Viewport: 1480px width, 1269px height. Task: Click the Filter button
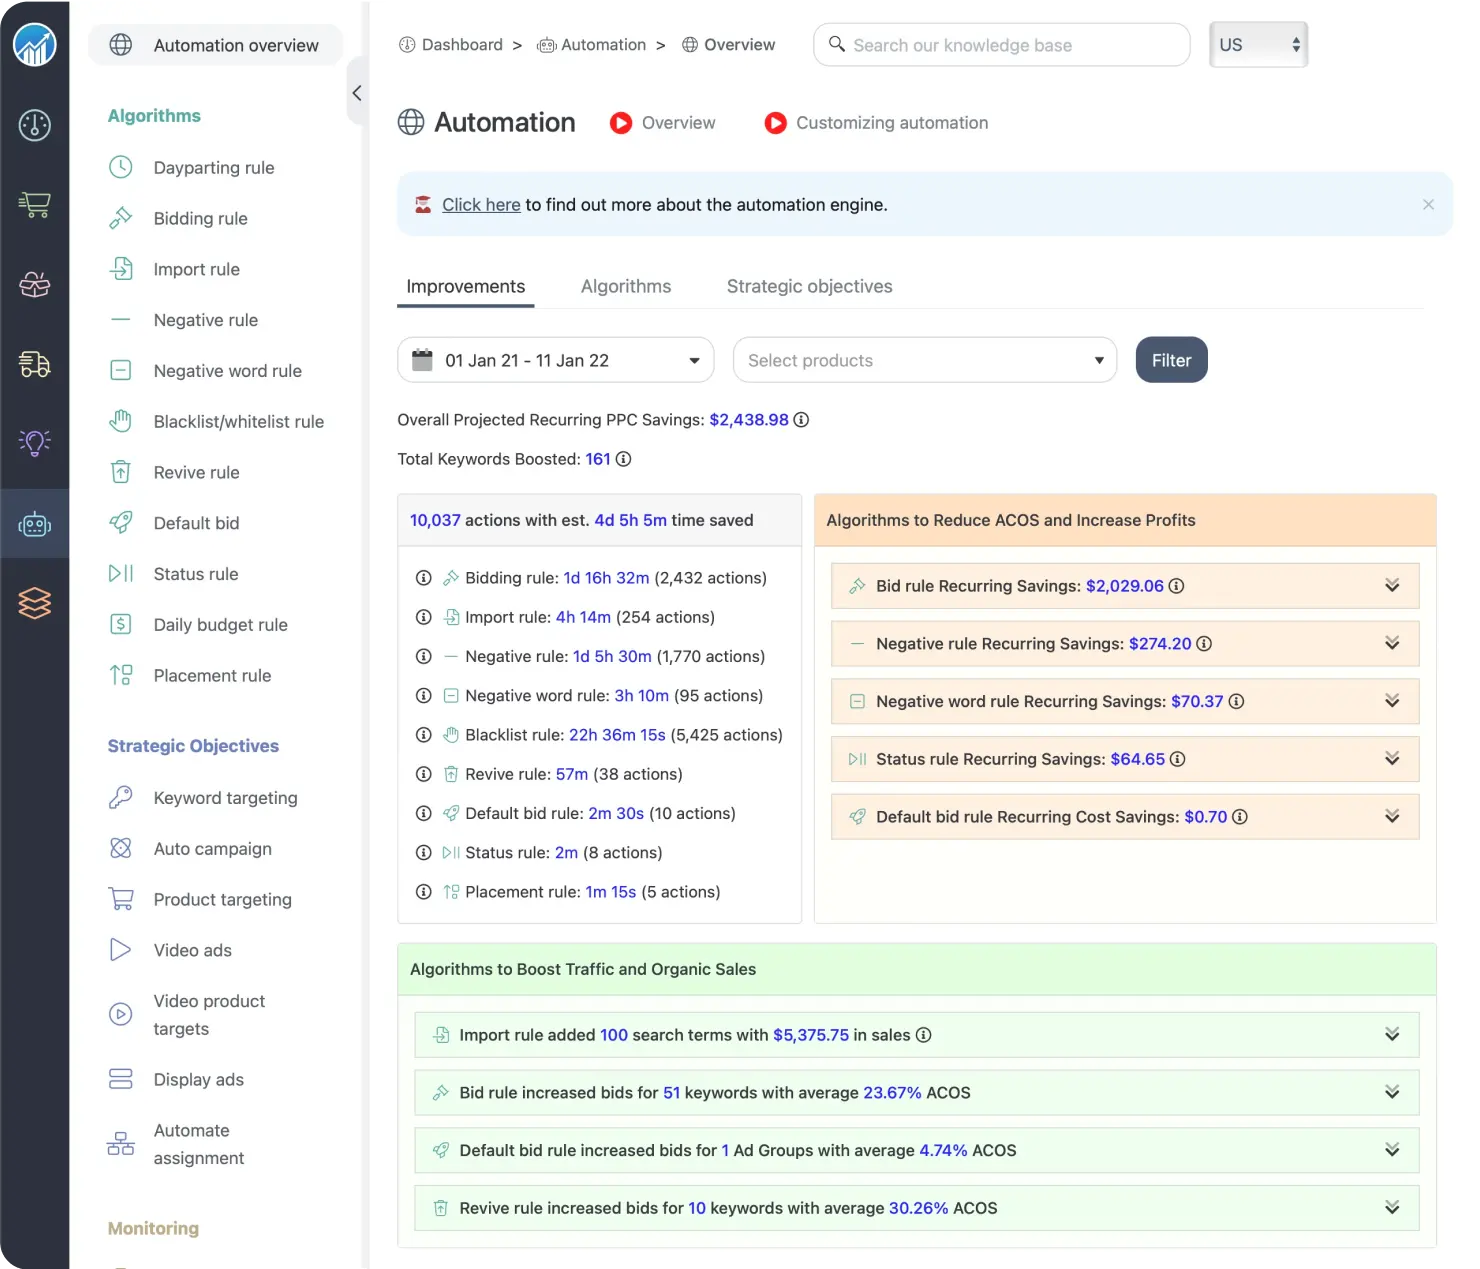(1171, 360)
